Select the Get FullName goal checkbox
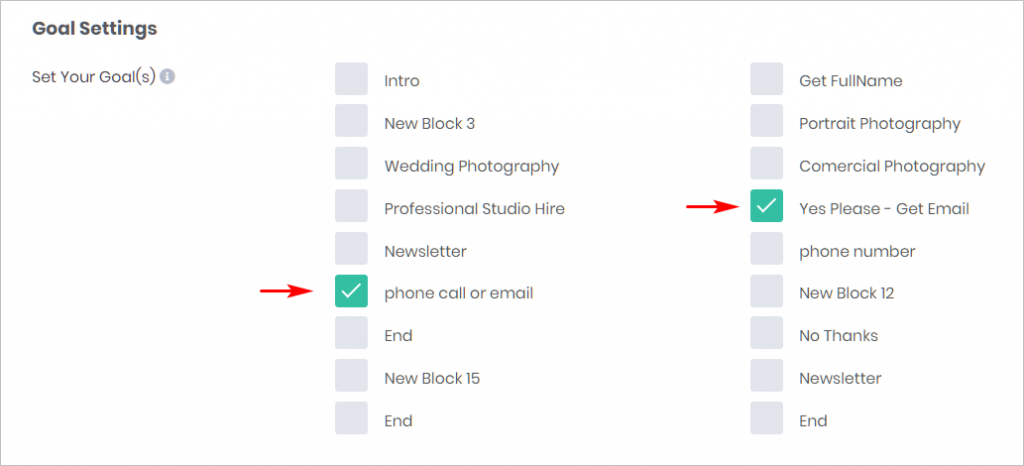Image resolution: width=1024 pixels, height=466 pixels. point(767,79)
